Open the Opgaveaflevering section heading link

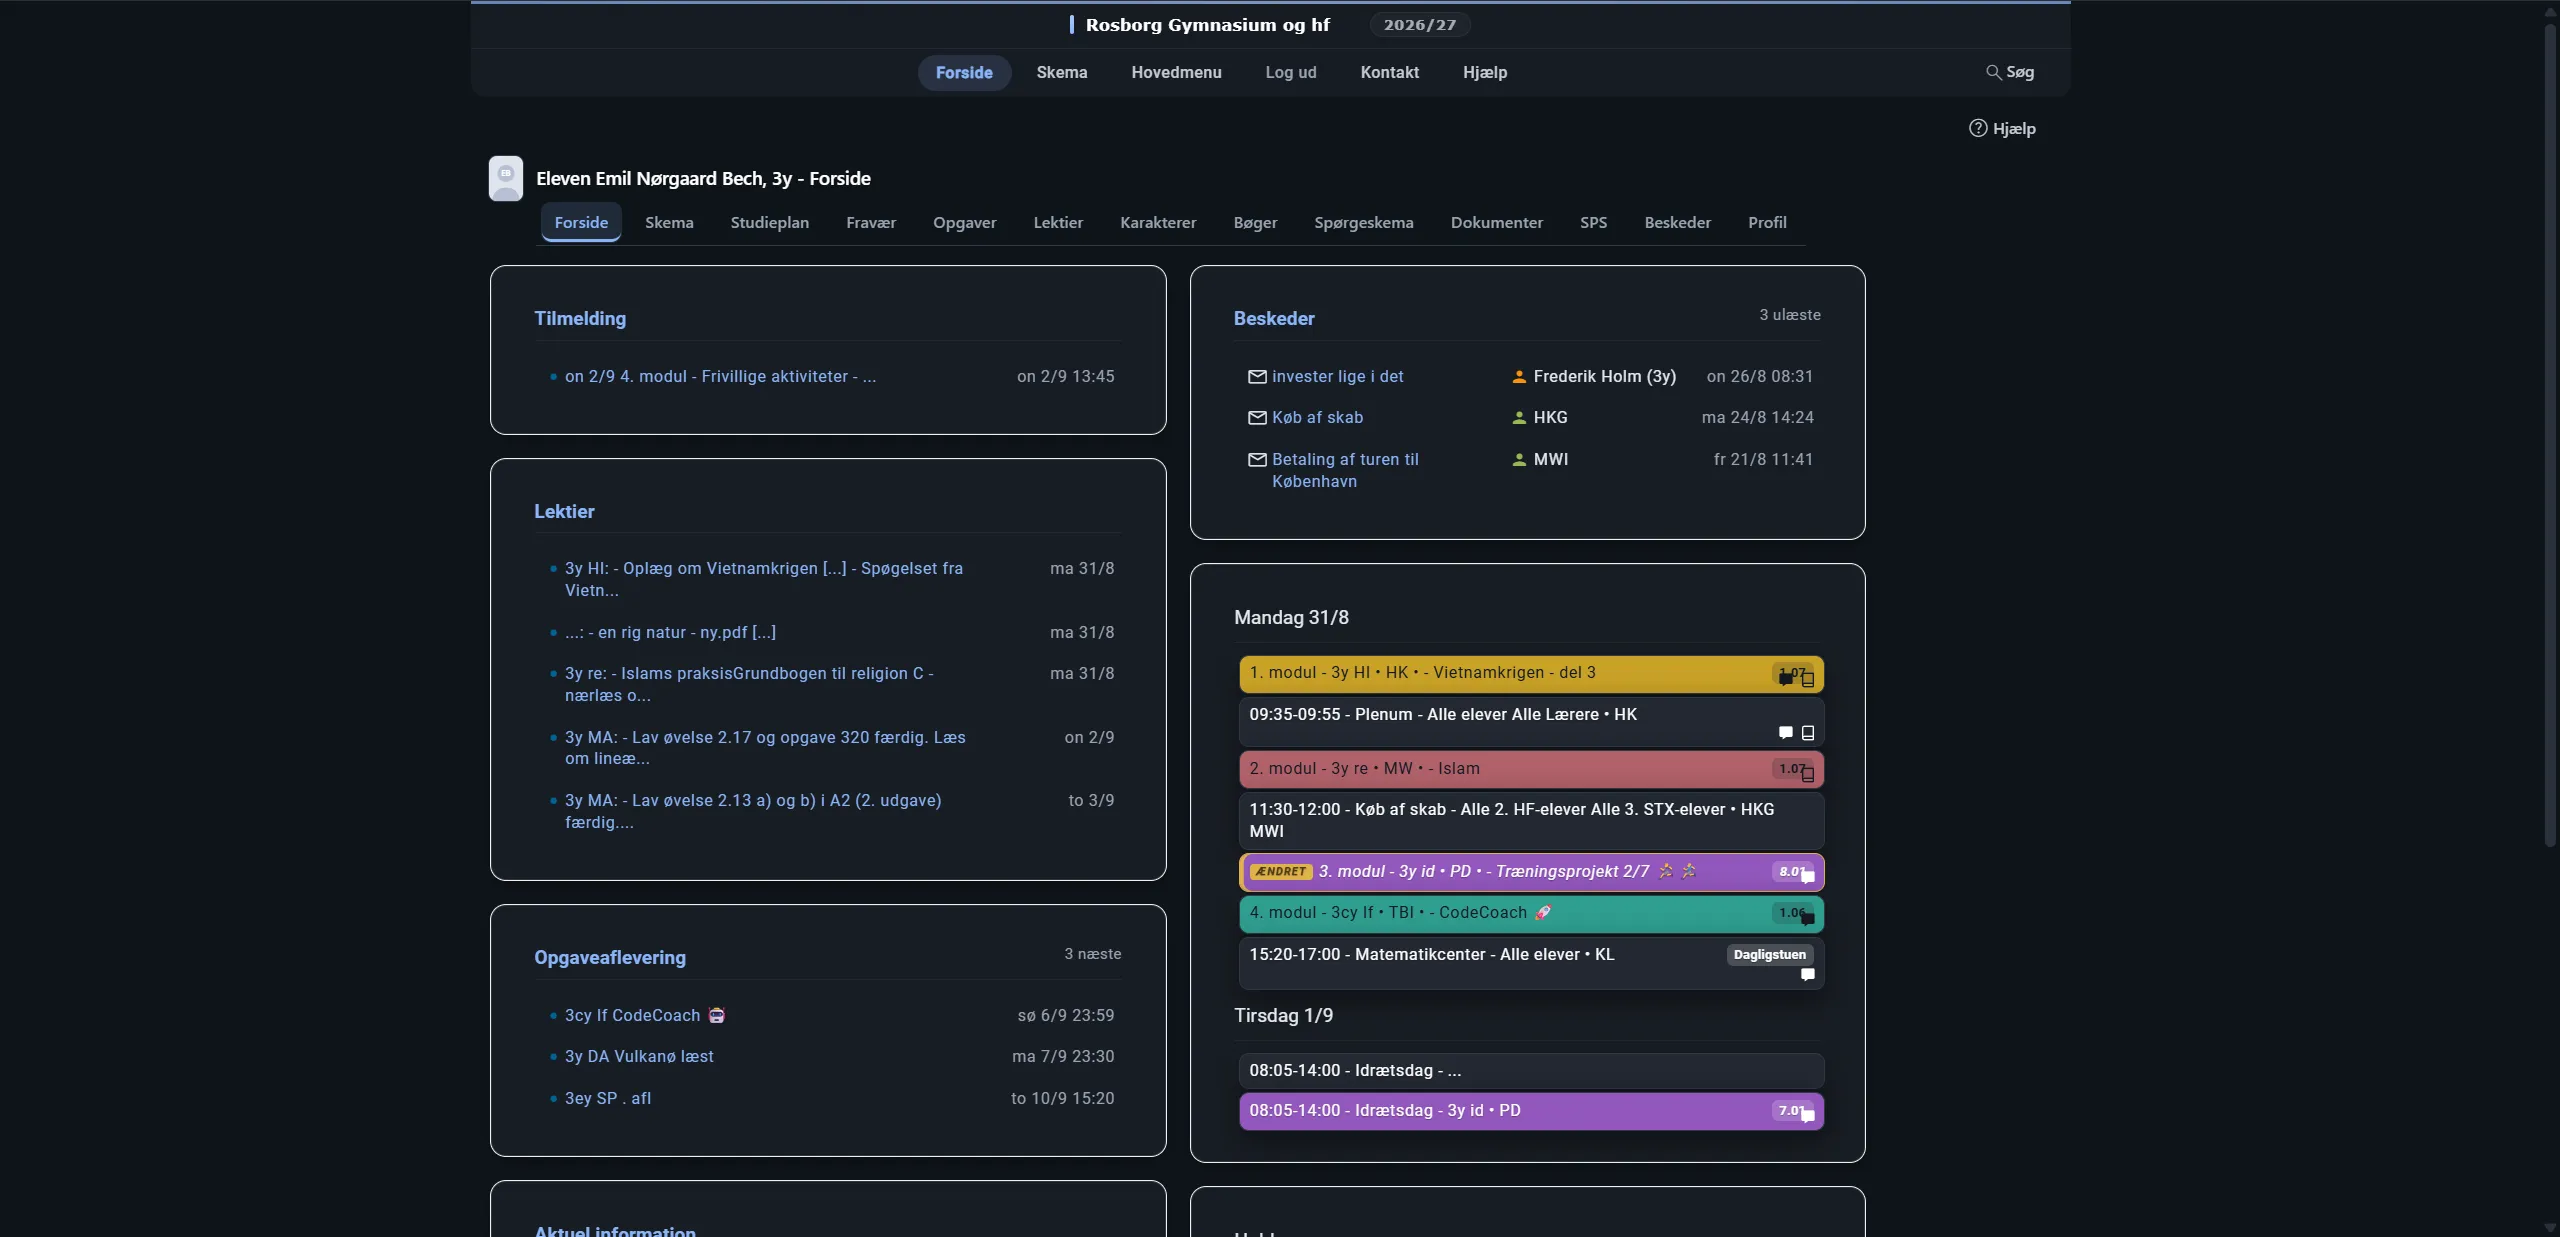pyautogui.click(x=610, y=957)
